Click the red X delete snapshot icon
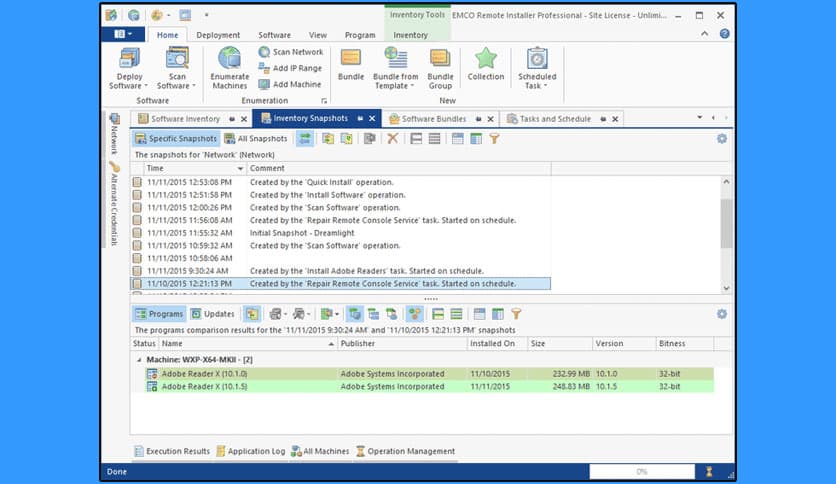 pyautogui.click(x=392, y=139)
